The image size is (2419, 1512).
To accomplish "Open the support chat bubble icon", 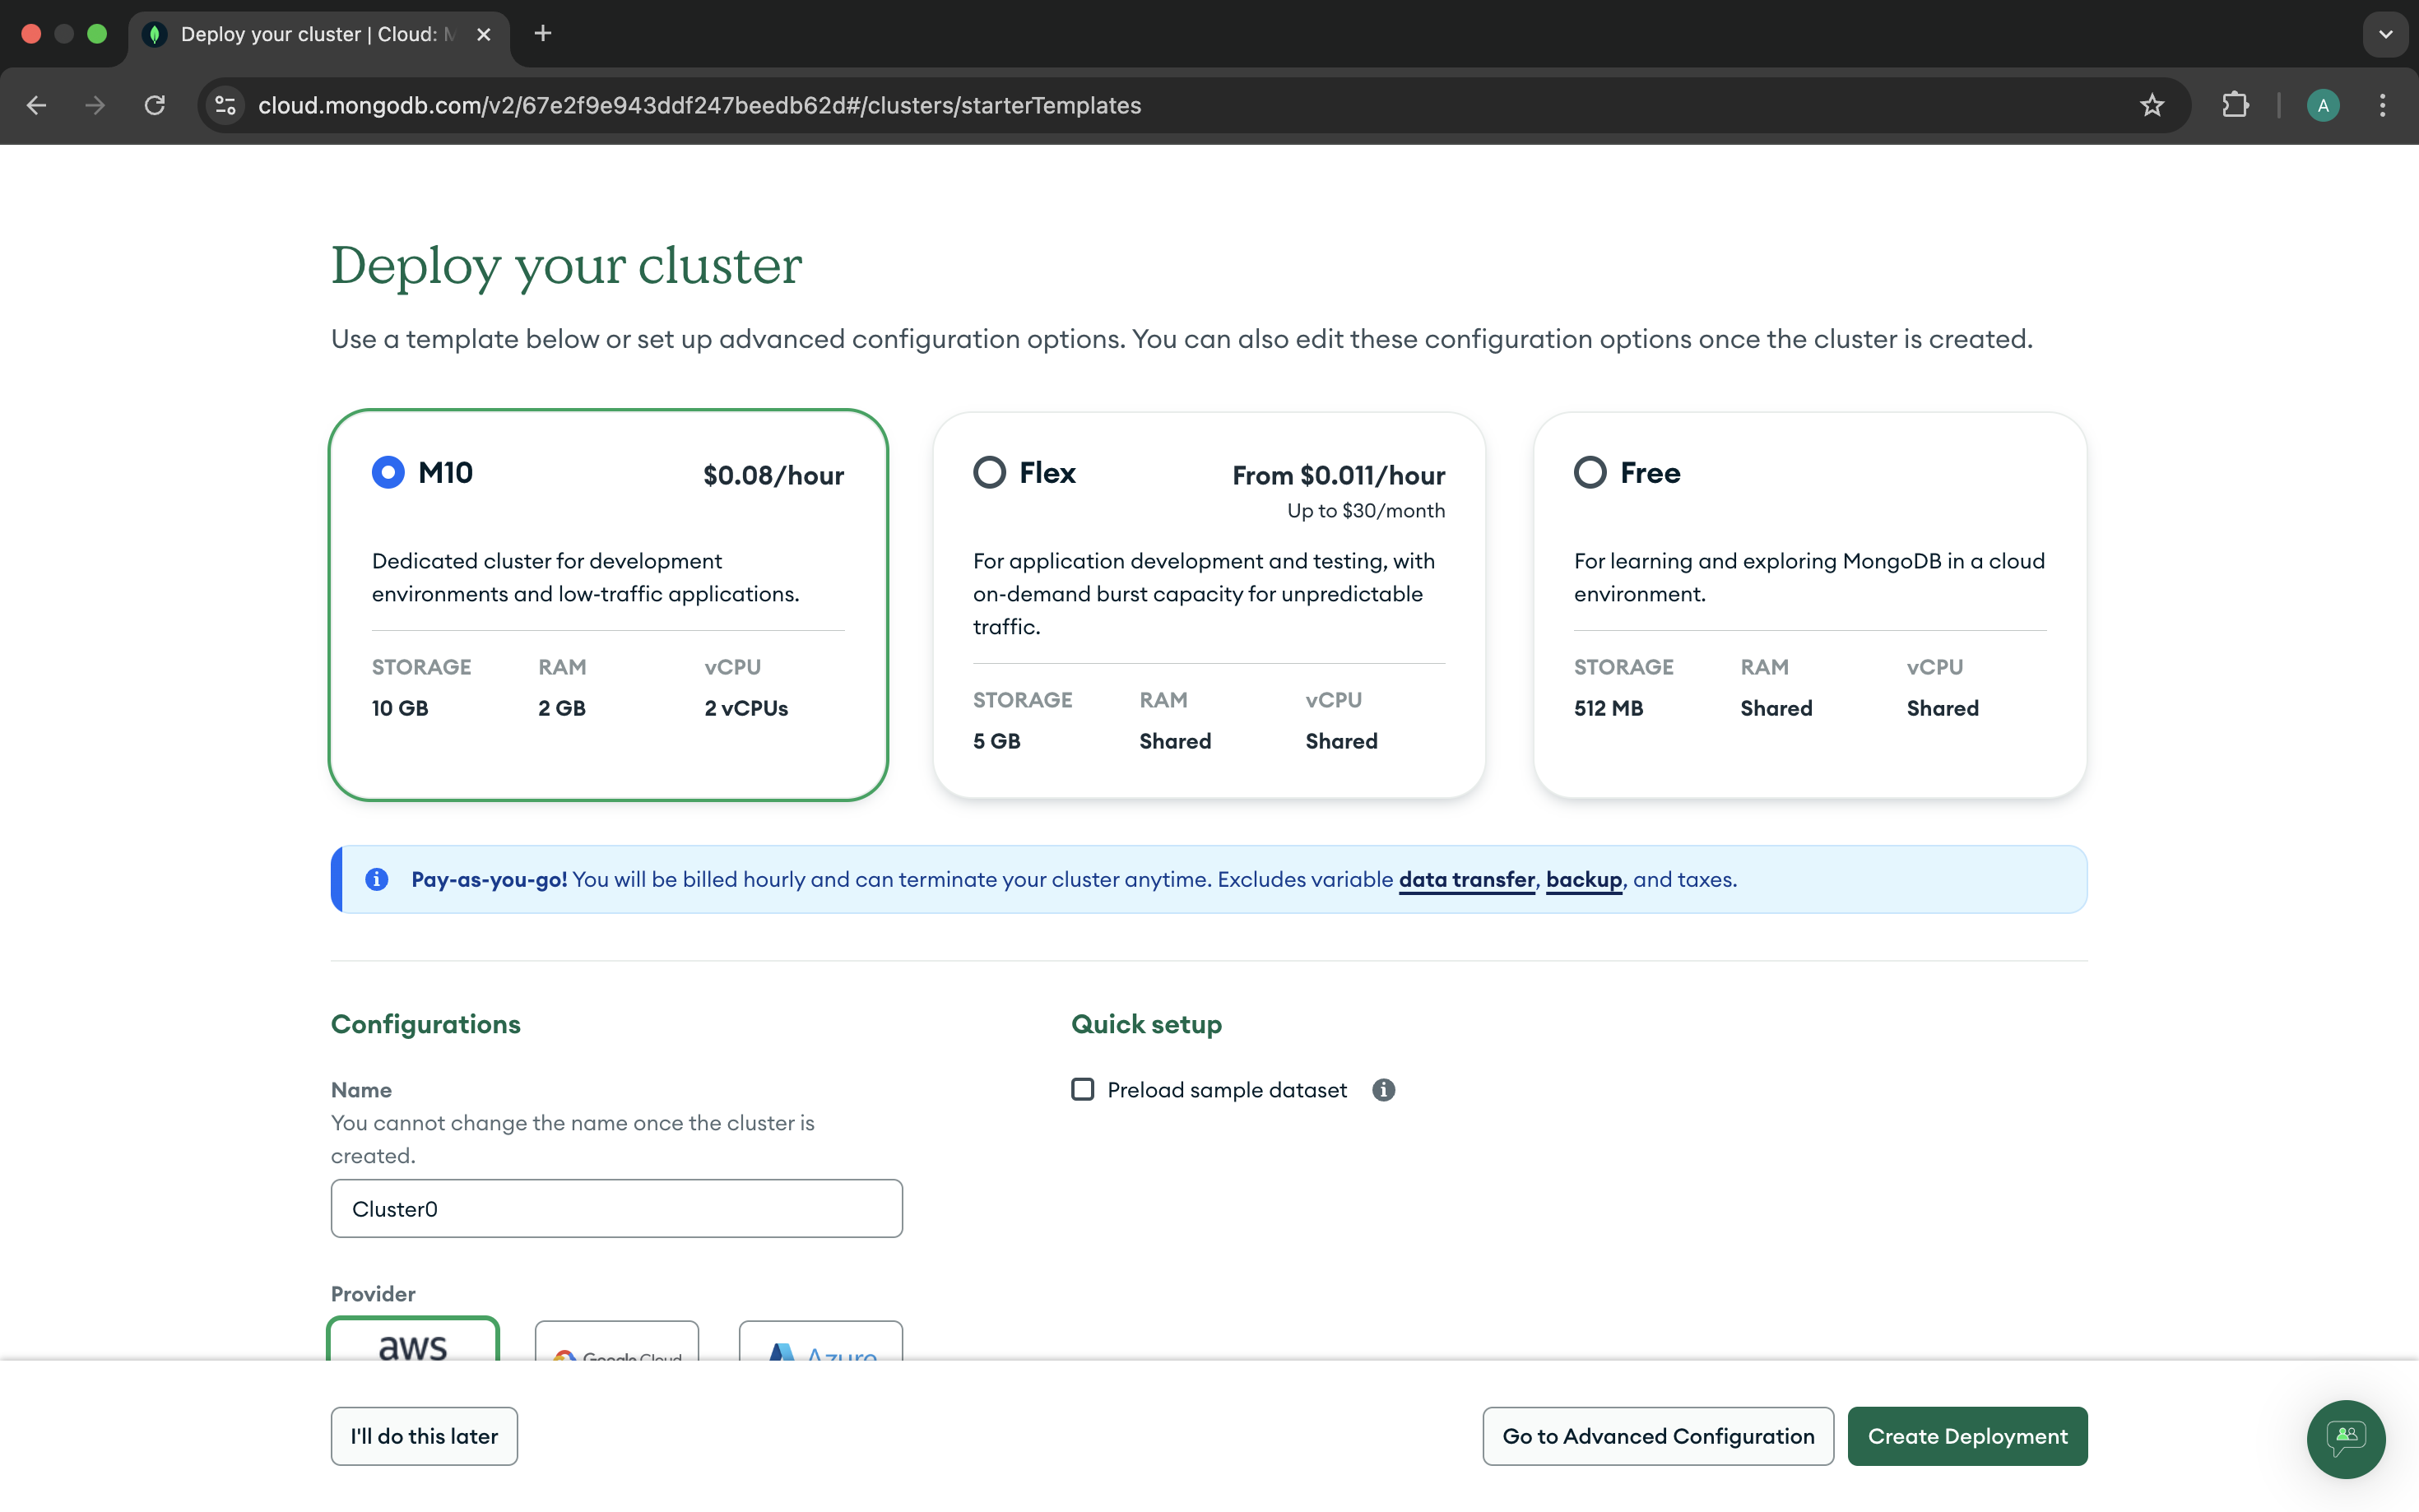I will tap(2345, 1439).
